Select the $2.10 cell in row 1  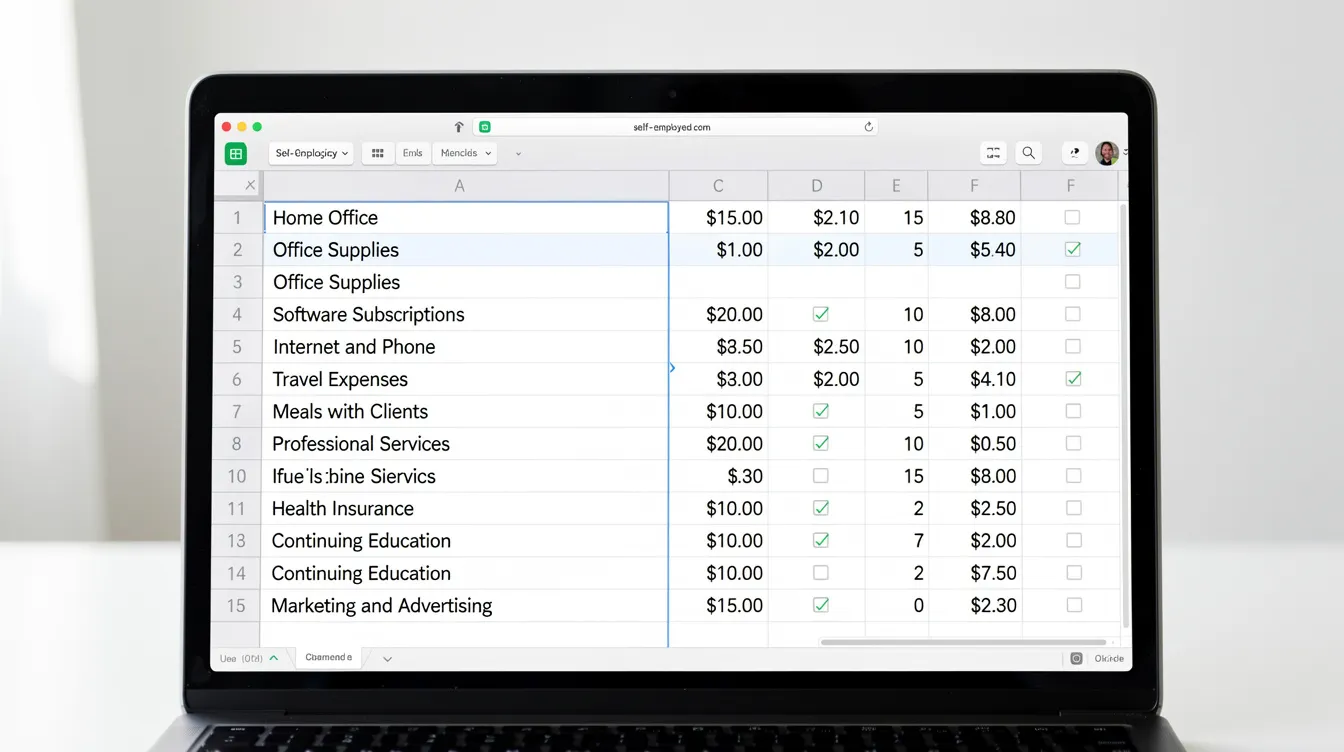817,217
